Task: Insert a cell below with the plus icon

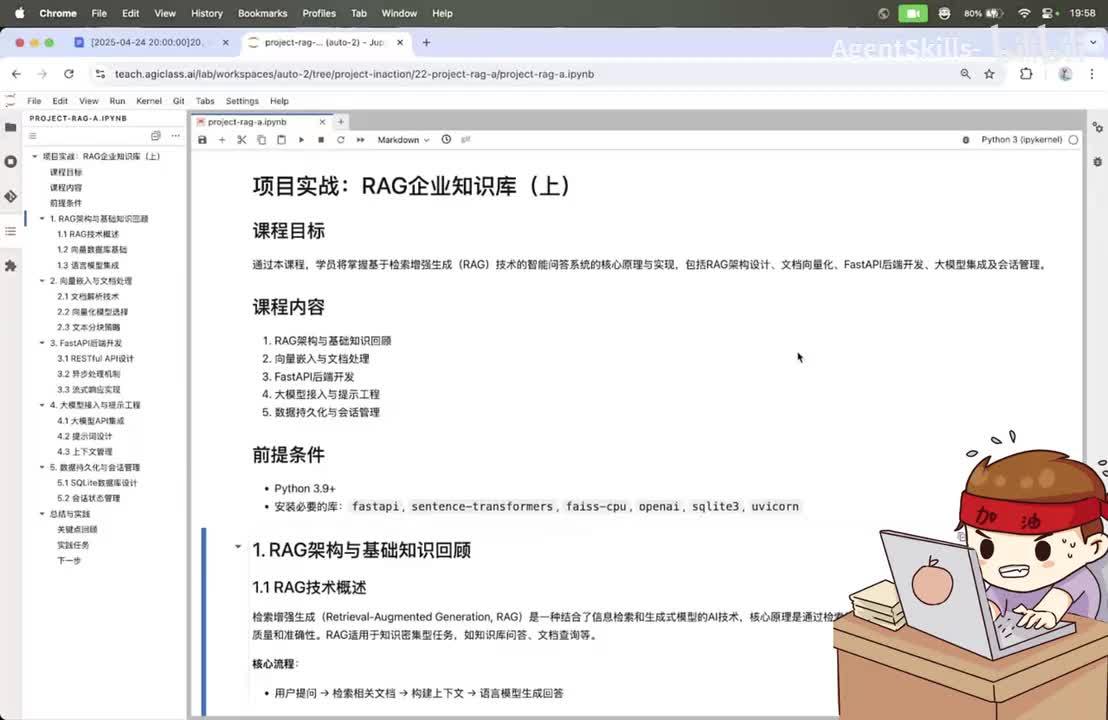Action: [x=222, y=140]
